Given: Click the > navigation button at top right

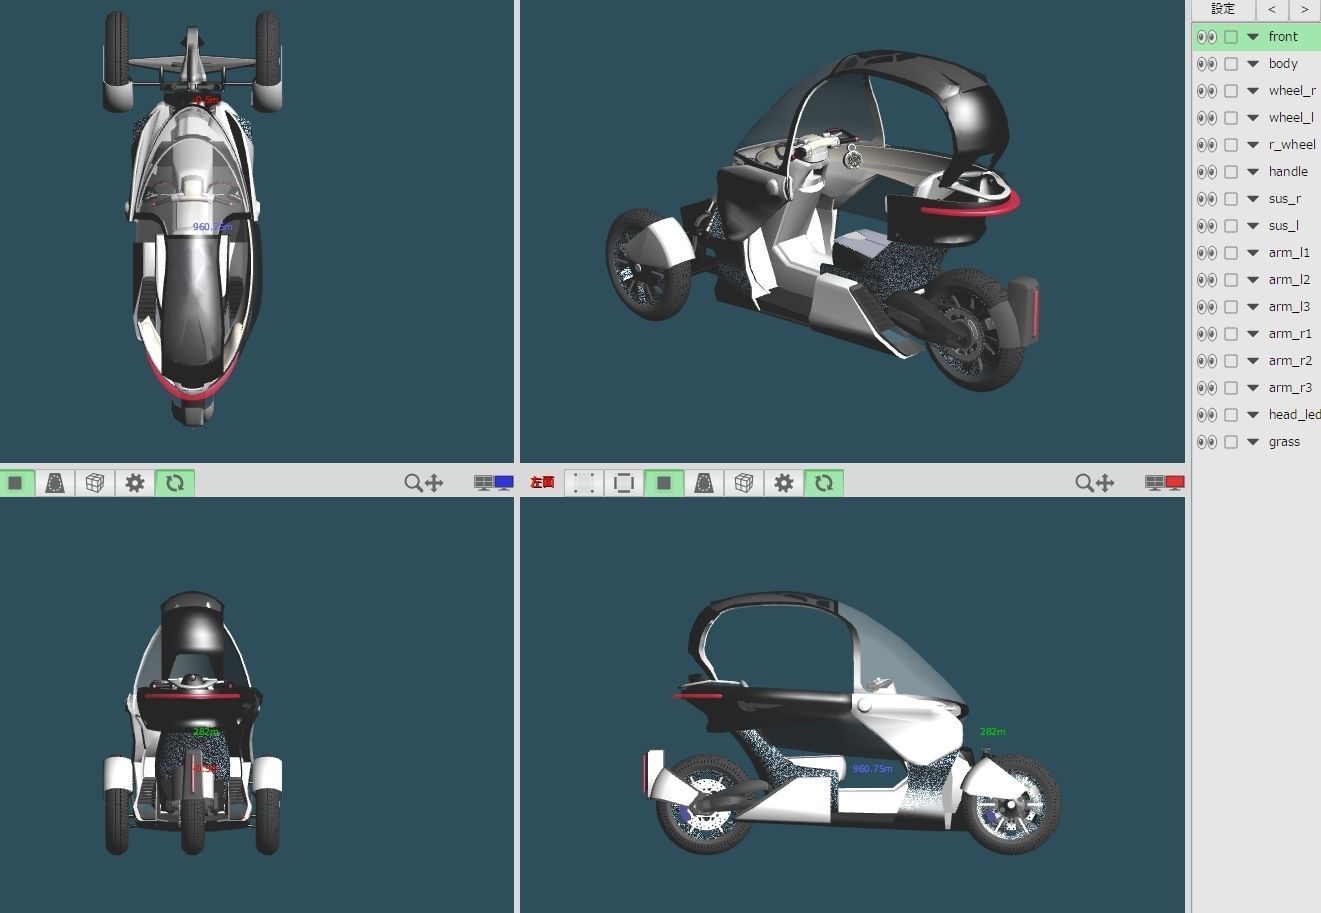Looking at the screenshot, I should pos(1305,9).
